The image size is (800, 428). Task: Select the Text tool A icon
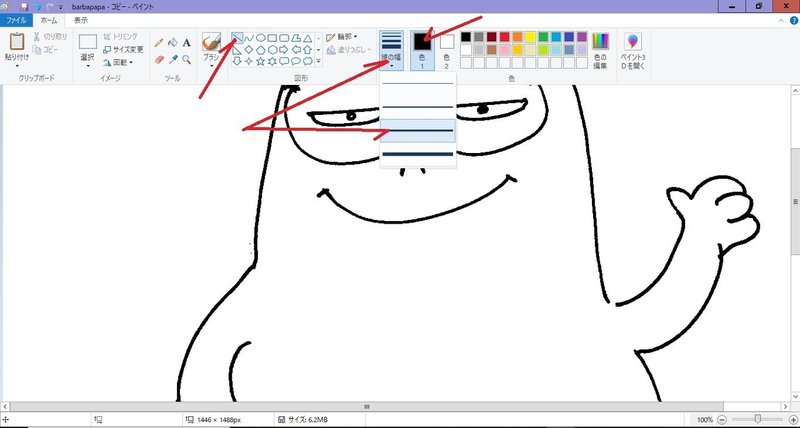click(187, 43)
